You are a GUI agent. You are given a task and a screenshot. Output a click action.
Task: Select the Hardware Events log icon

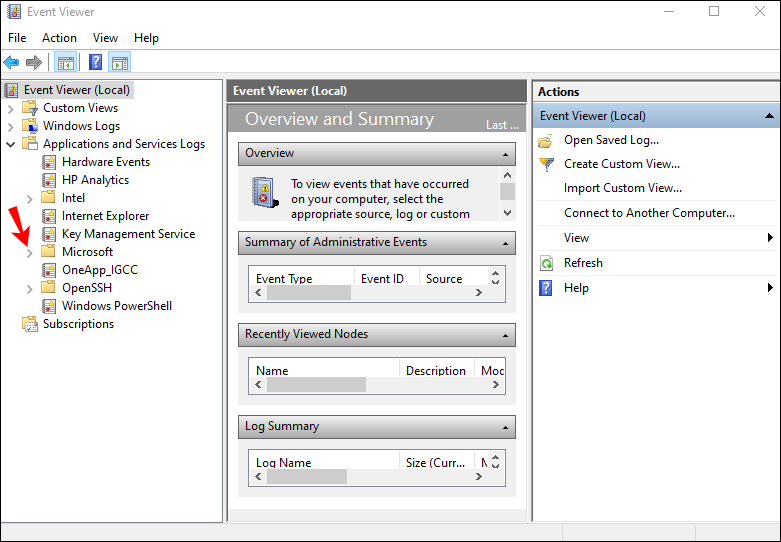pyautogui.click(x=48, y=162)
